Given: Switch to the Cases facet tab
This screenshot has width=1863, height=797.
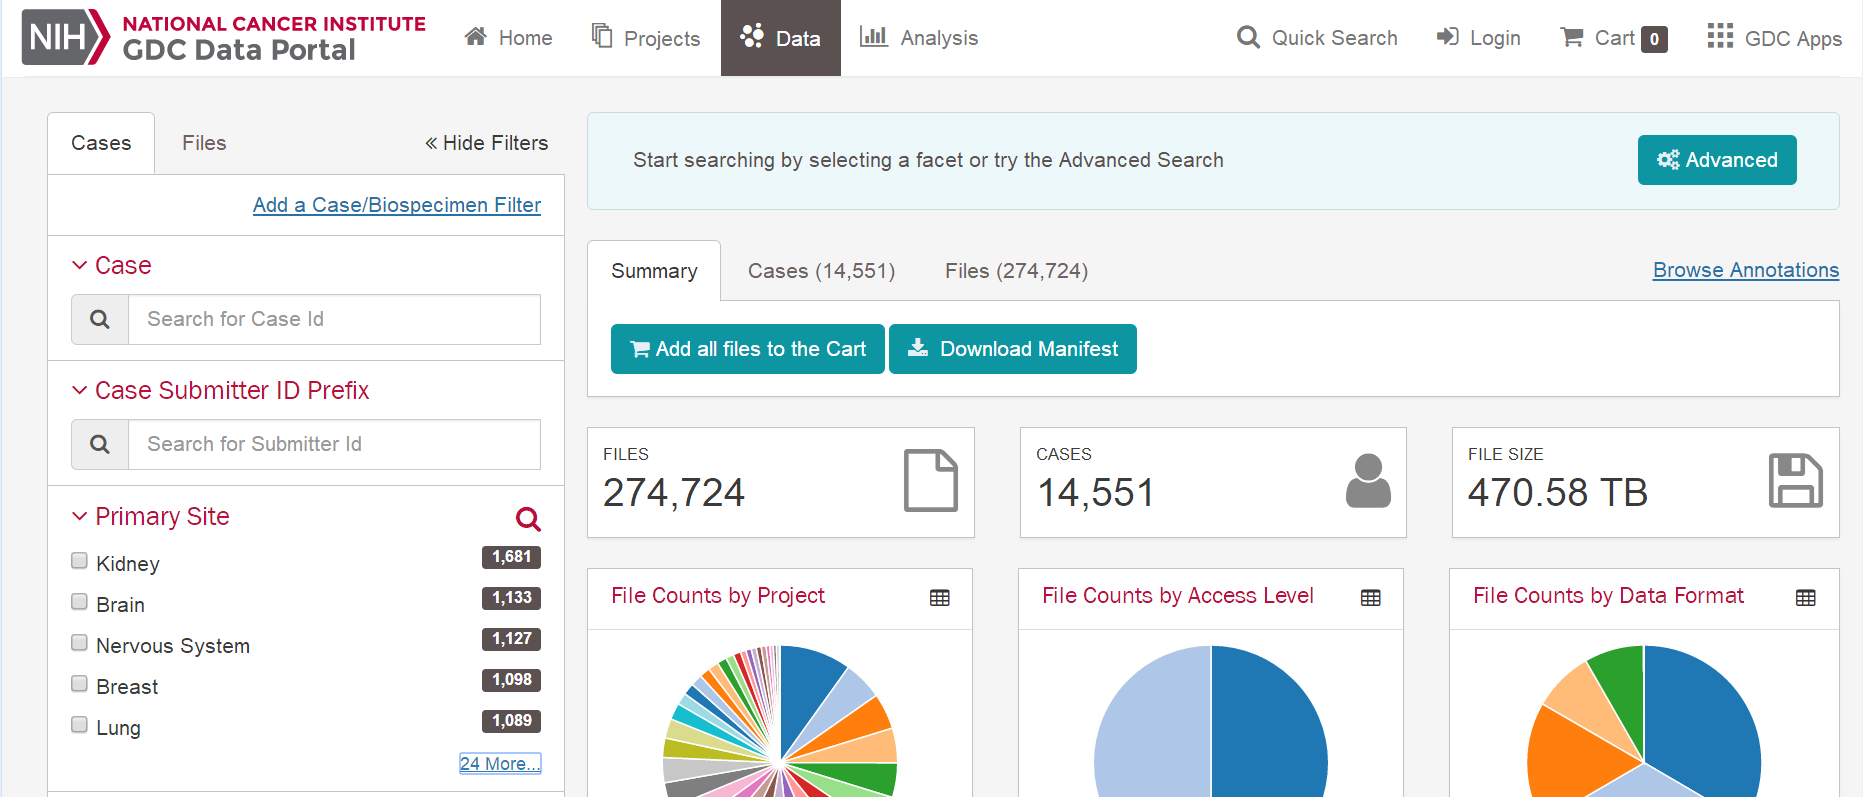Looking at the screenshot, I should click(101, 143).
